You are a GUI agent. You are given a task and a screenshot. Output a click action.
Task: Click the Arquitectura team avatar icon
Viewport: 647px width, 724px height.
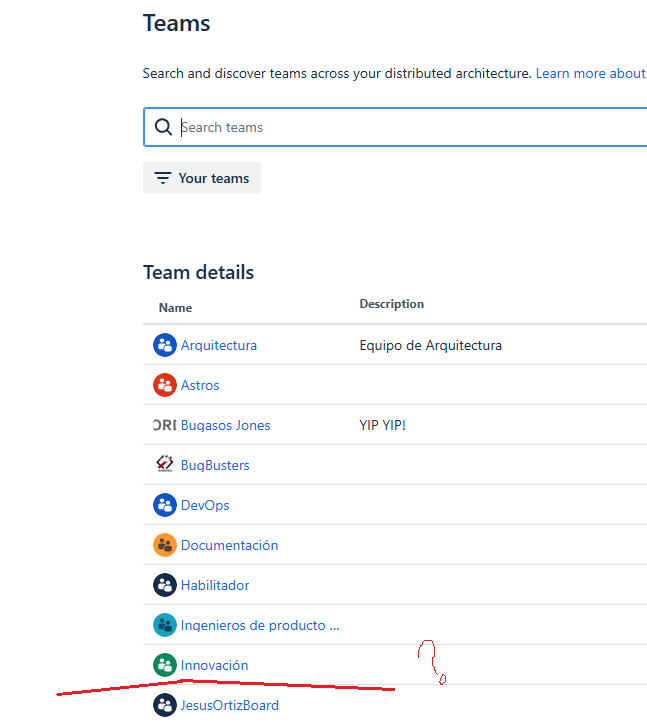[x=164, y=345]
